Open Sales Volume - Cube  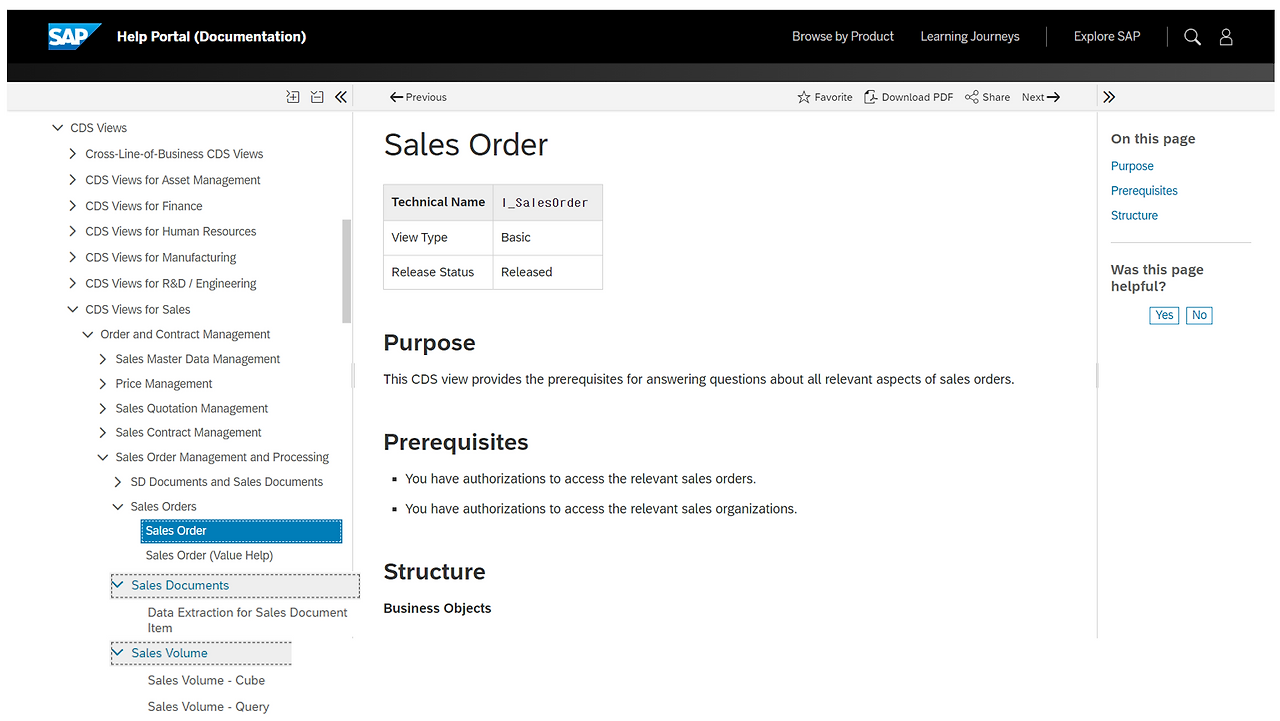click(206, 680)
